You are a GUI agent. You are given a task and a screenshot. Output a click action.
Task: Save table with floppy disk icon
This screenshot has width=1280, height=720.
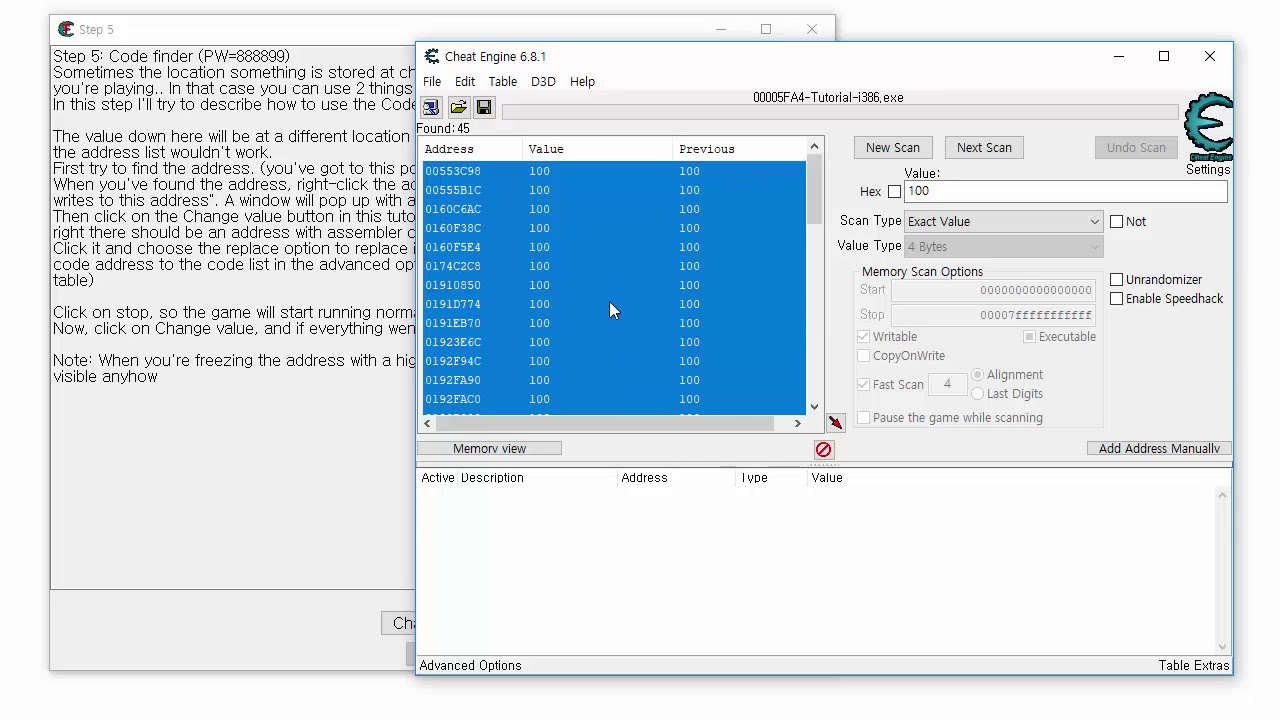click(x=484, y=107)
